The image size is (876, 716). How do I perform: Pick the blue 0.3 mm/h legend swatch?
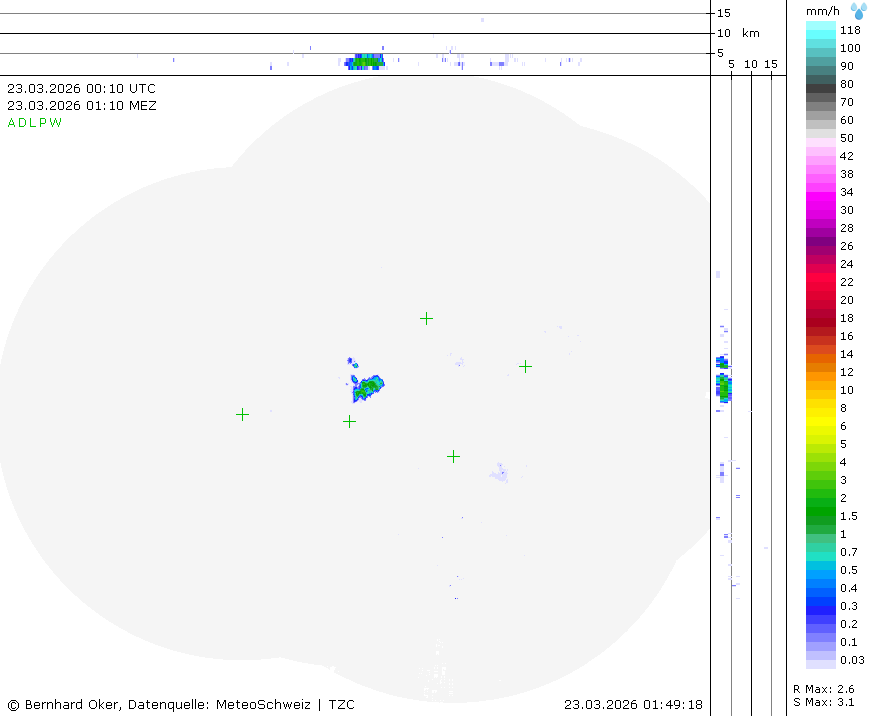[821, 606]
